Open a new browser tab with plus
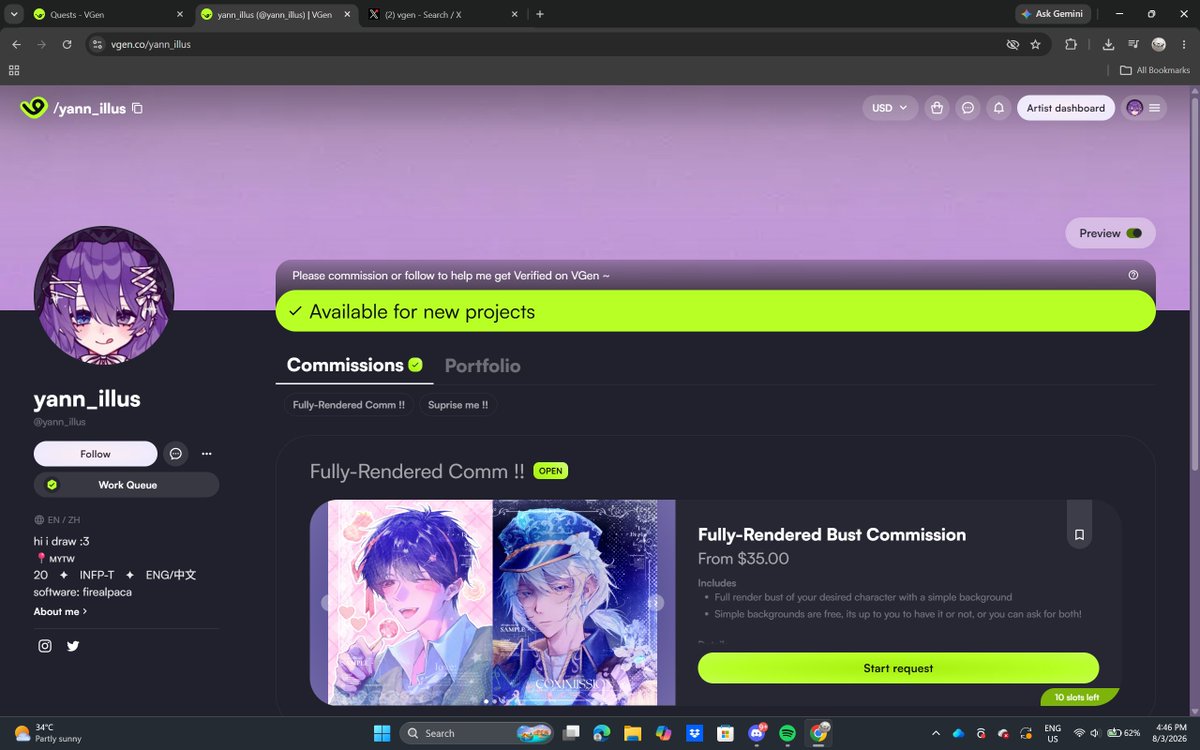 tap(540, 14)
